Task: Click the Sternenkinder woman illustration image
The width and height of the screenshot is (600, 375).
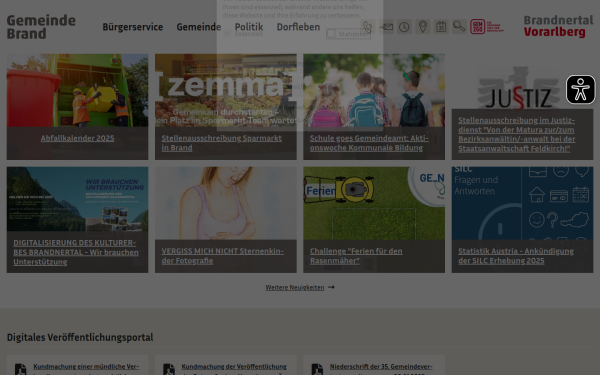Action: (226, 203)
